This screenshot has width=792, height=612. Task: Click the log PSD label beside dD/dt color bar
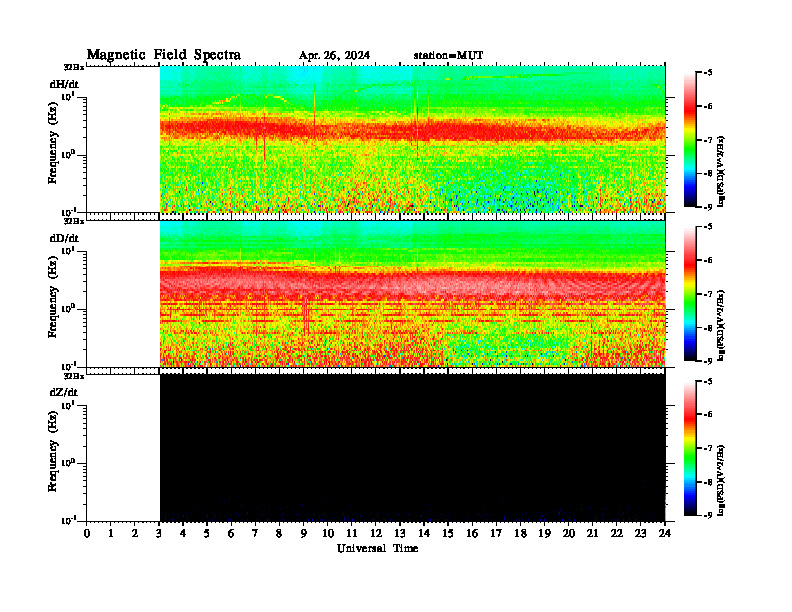click(x=721, y=326)
